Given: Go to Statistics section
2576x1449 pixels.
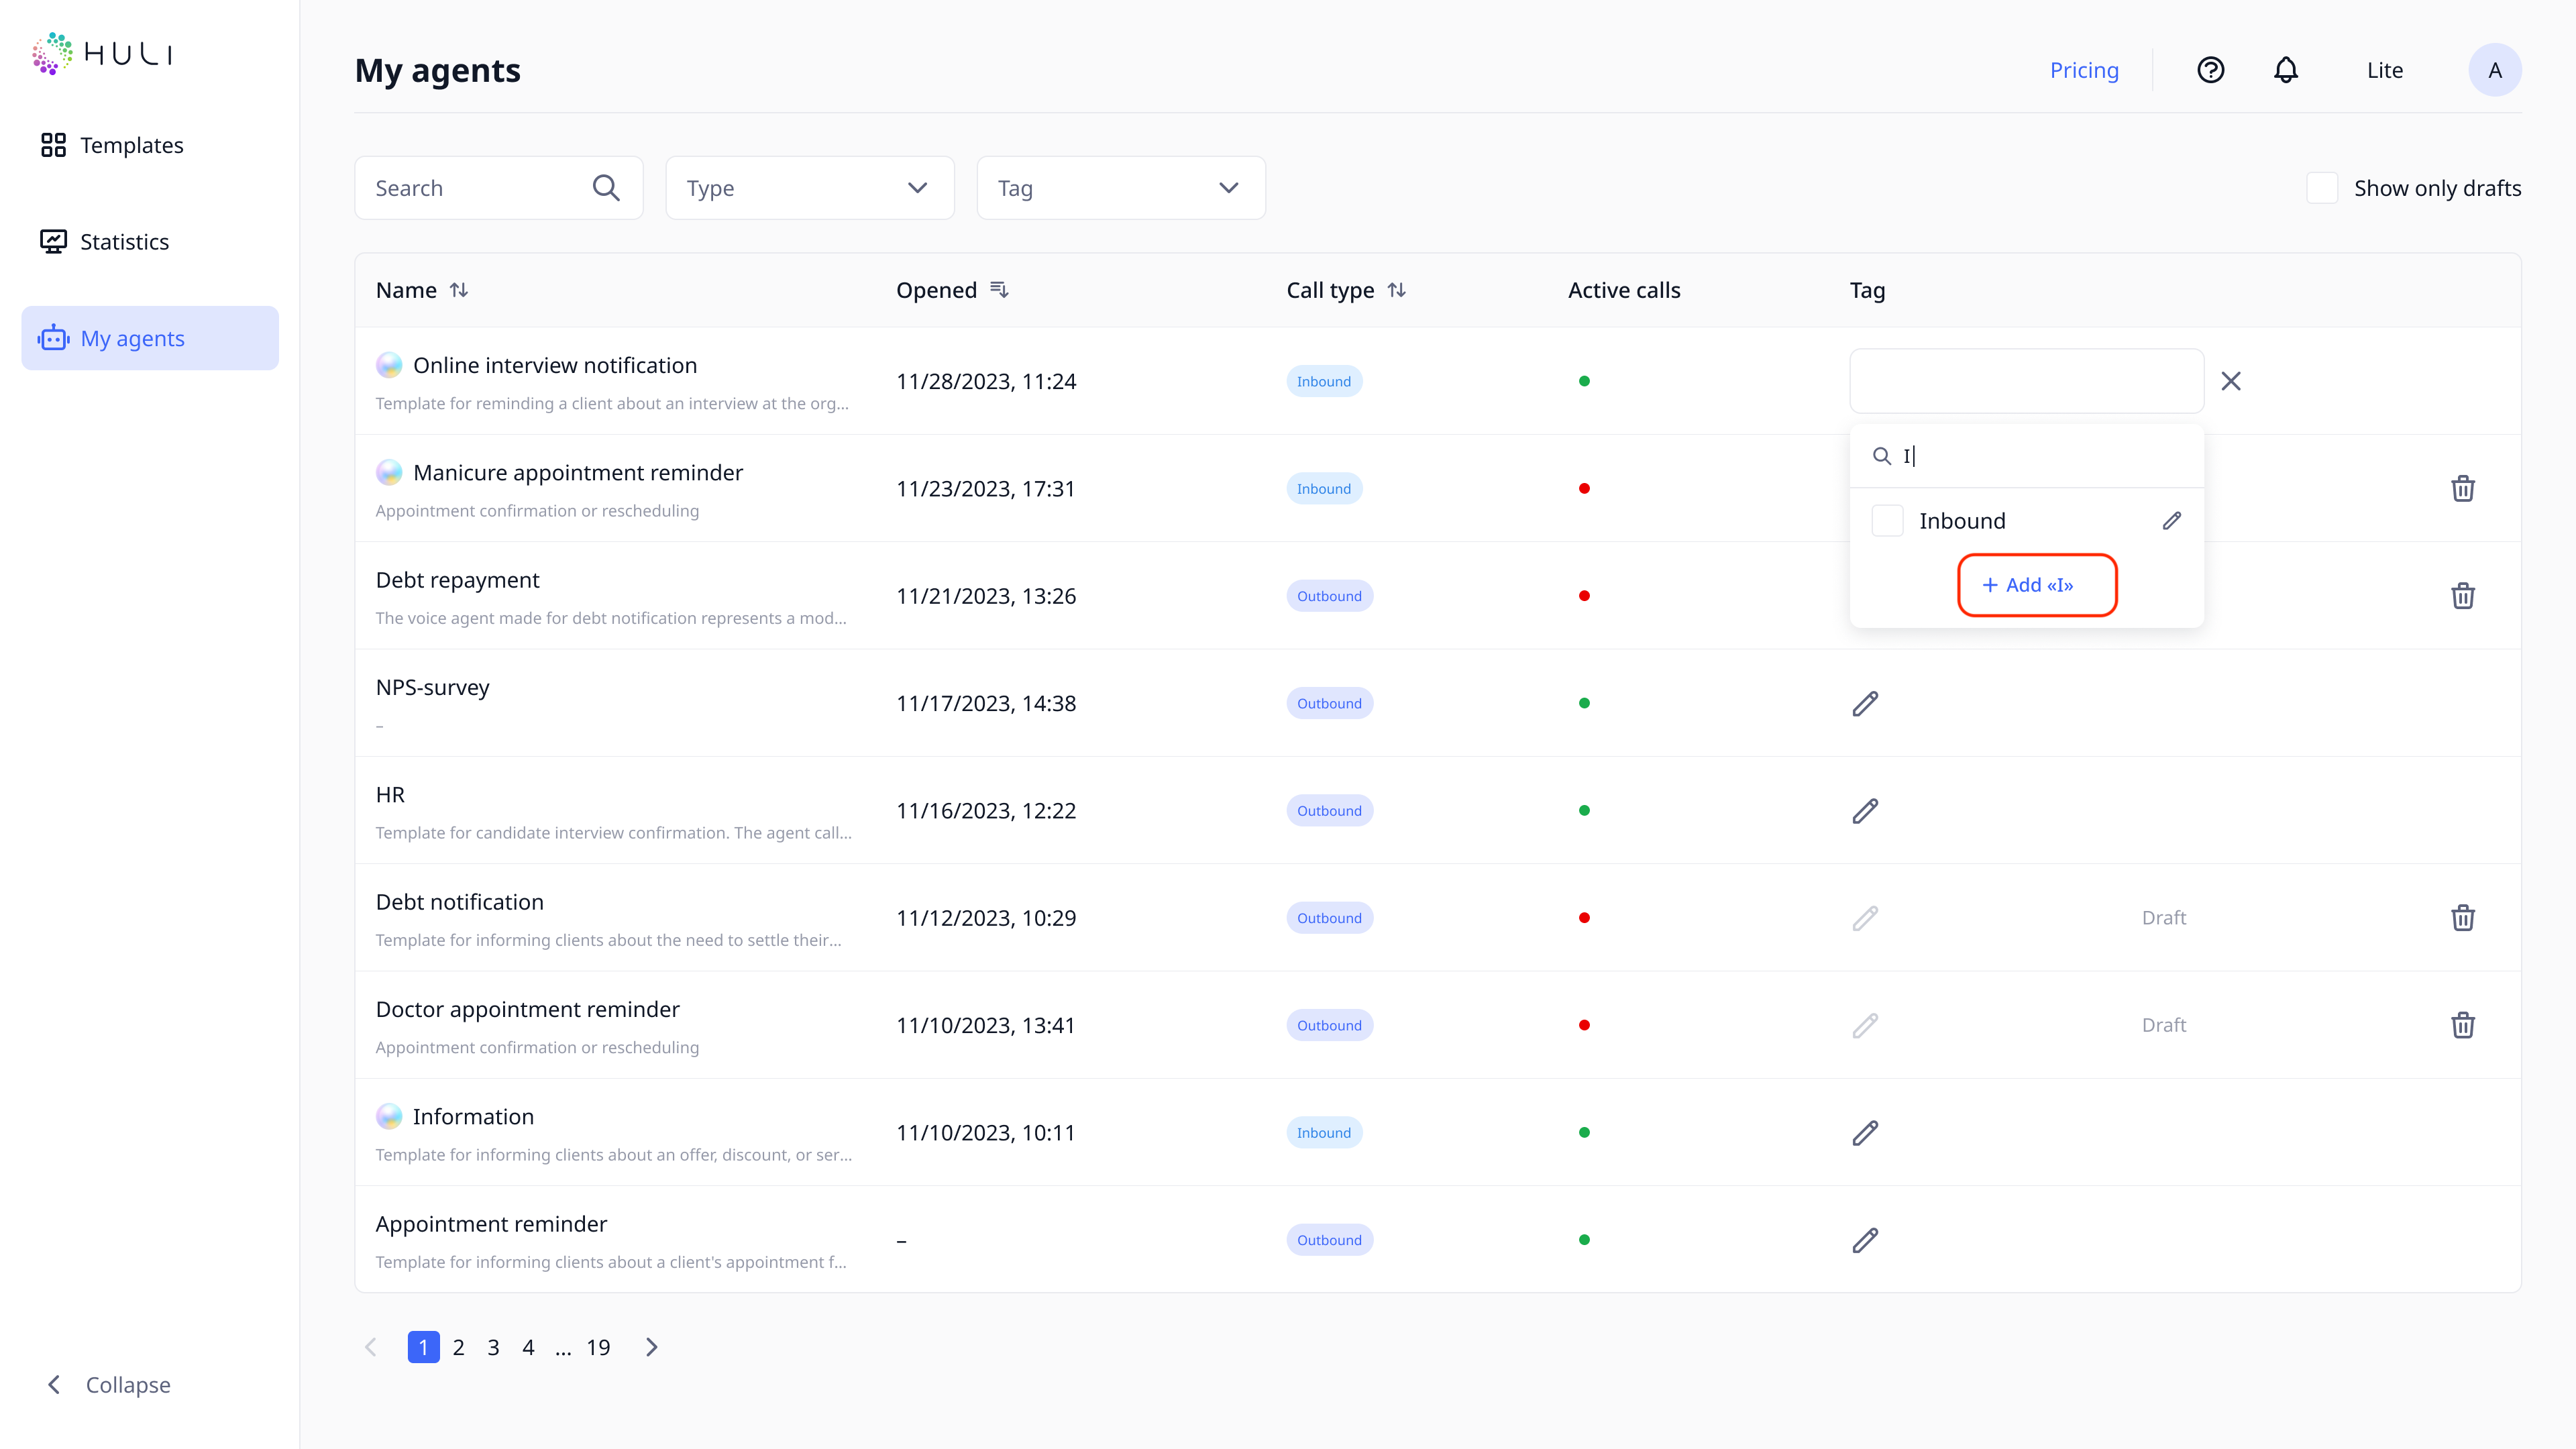Looking at the screenshot, I should coord(124,242).
